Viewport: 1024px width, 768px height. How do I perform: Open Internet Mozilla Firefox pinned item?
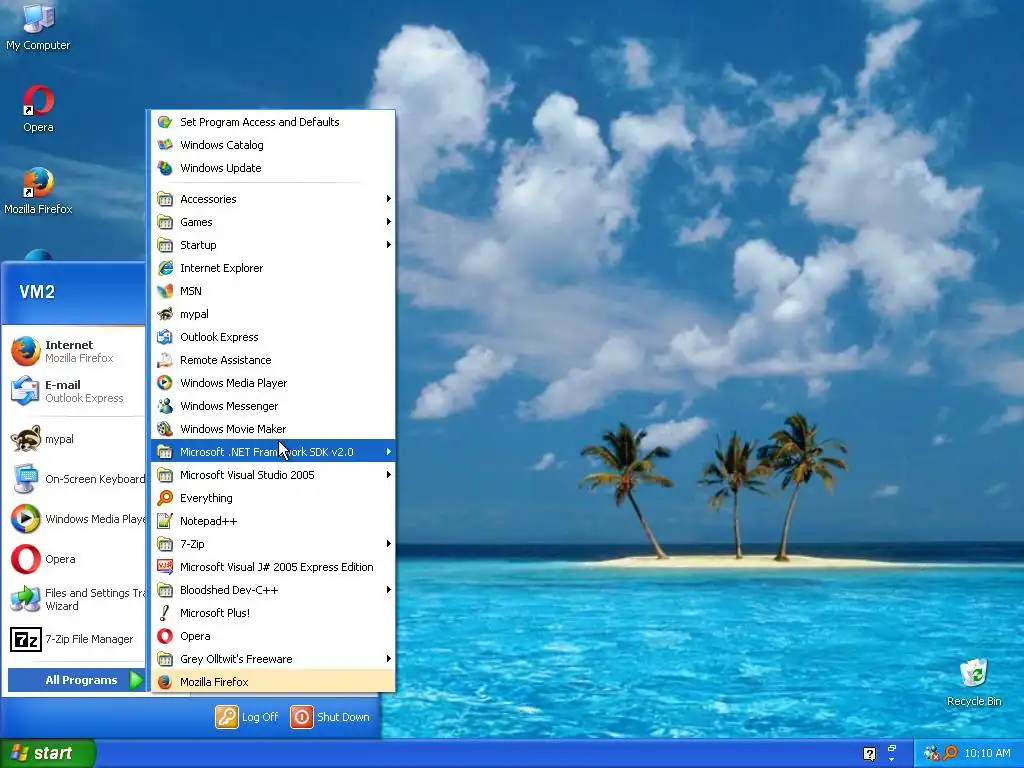tap(76, 351)
